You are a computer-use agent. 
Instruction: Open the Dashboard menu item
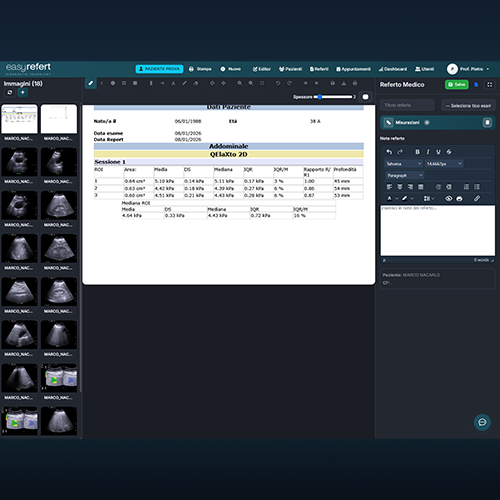(x=393, y=69)
